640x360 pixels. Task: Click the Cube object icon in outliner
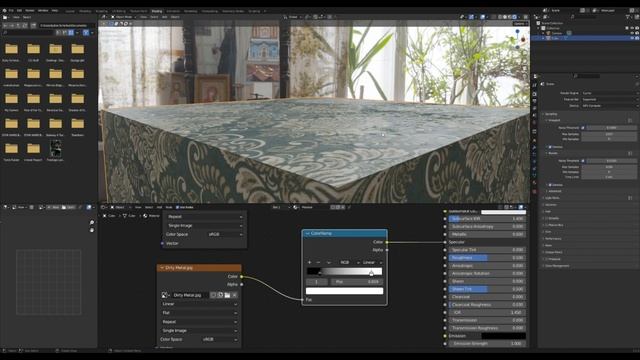click(548, 38)
